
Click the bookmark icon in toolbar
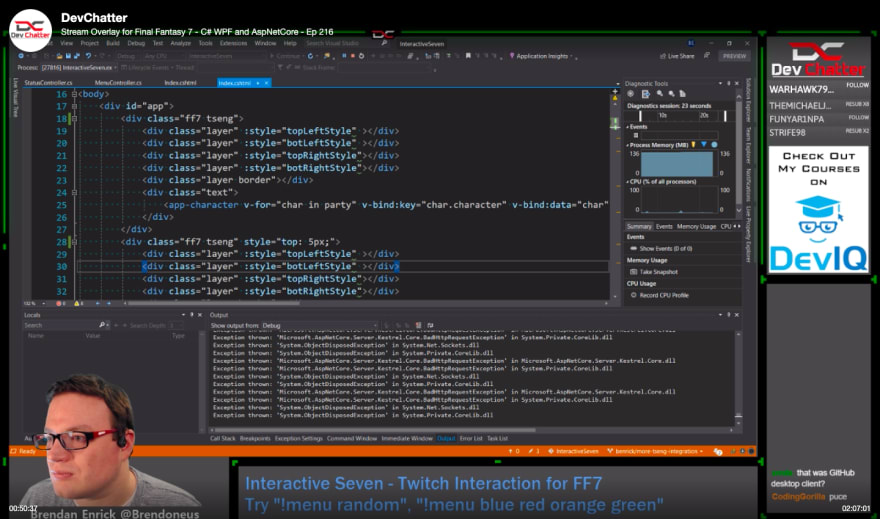[x=468, y=56]
